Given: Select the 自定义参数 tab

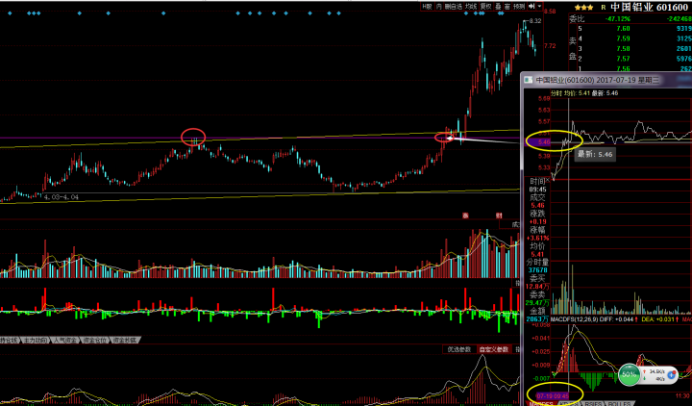Looking at the screenshot, I should point(493,349).
